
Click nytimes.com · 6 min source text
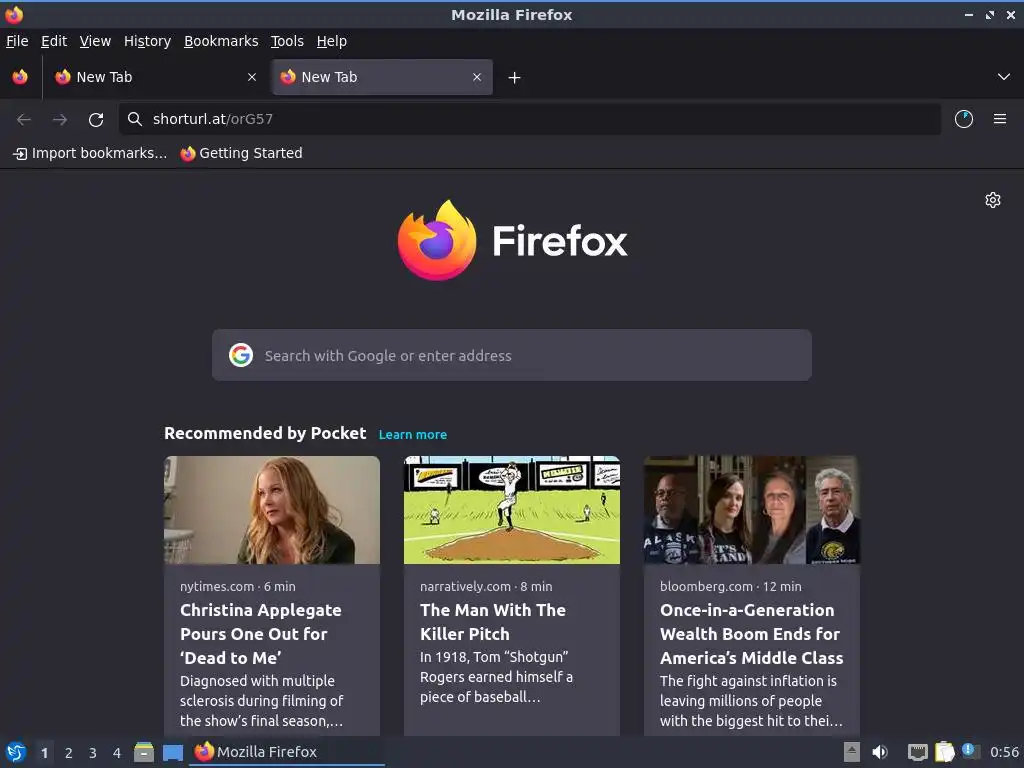point(238,586)
